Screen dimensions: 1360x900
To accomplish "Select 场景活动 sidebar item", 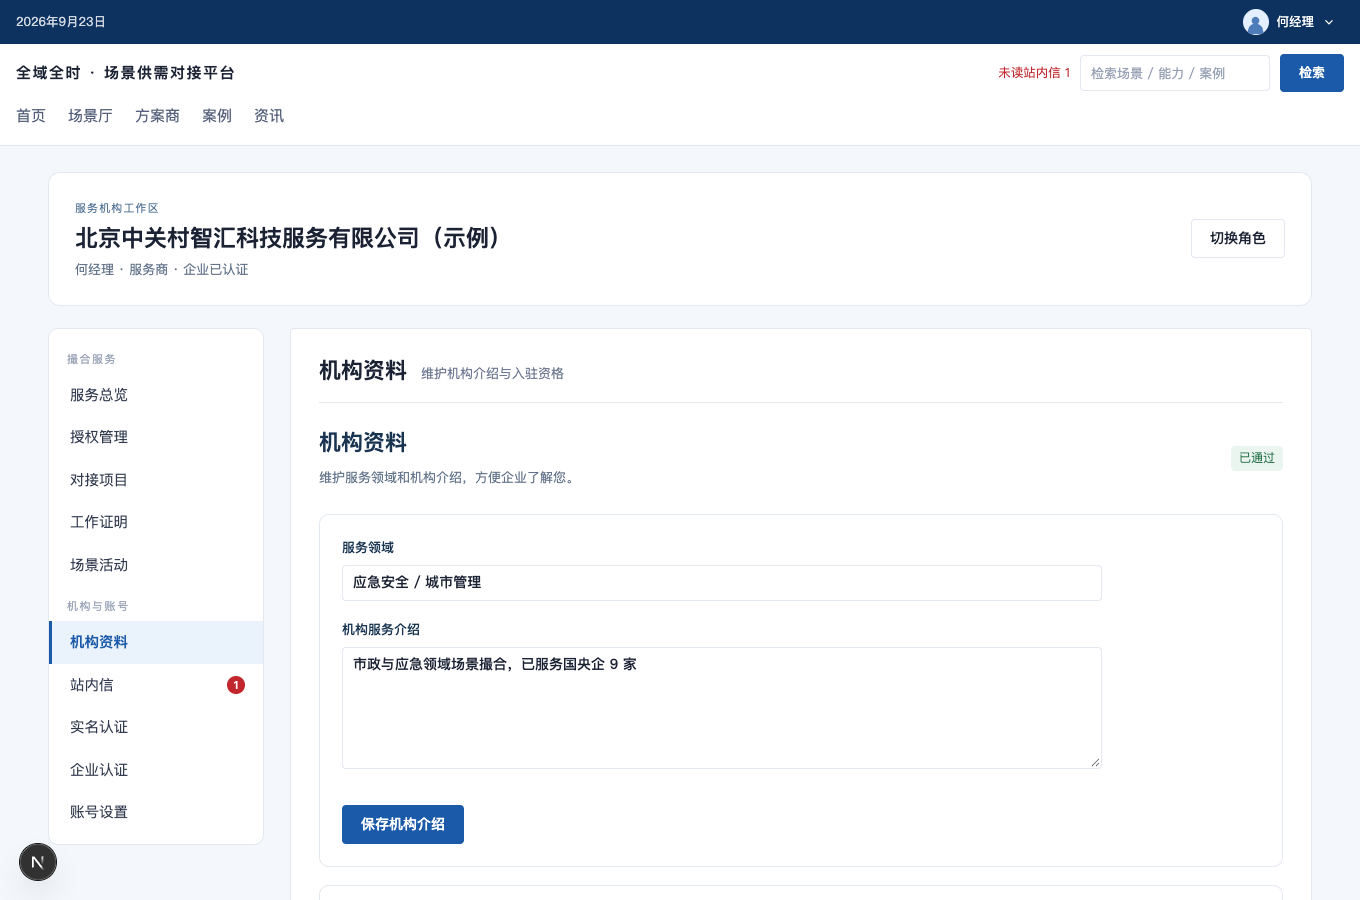I will click(156, 565).
